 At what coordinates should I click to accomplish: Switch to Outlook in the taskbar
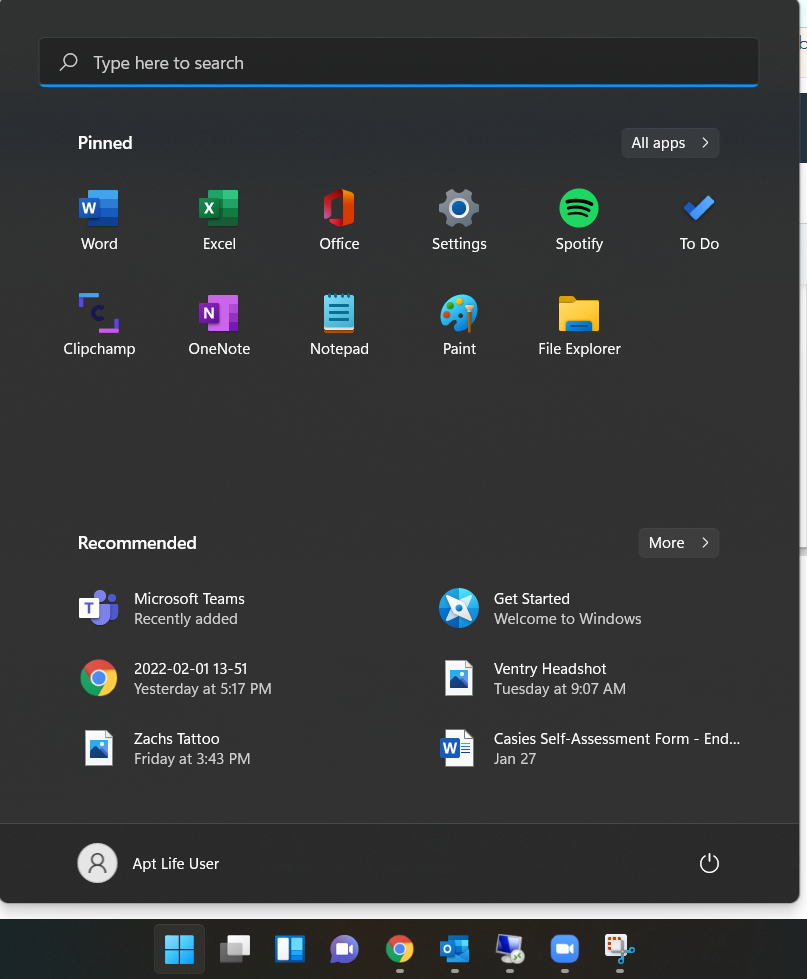pyautogui.click(x=454, y=949)
